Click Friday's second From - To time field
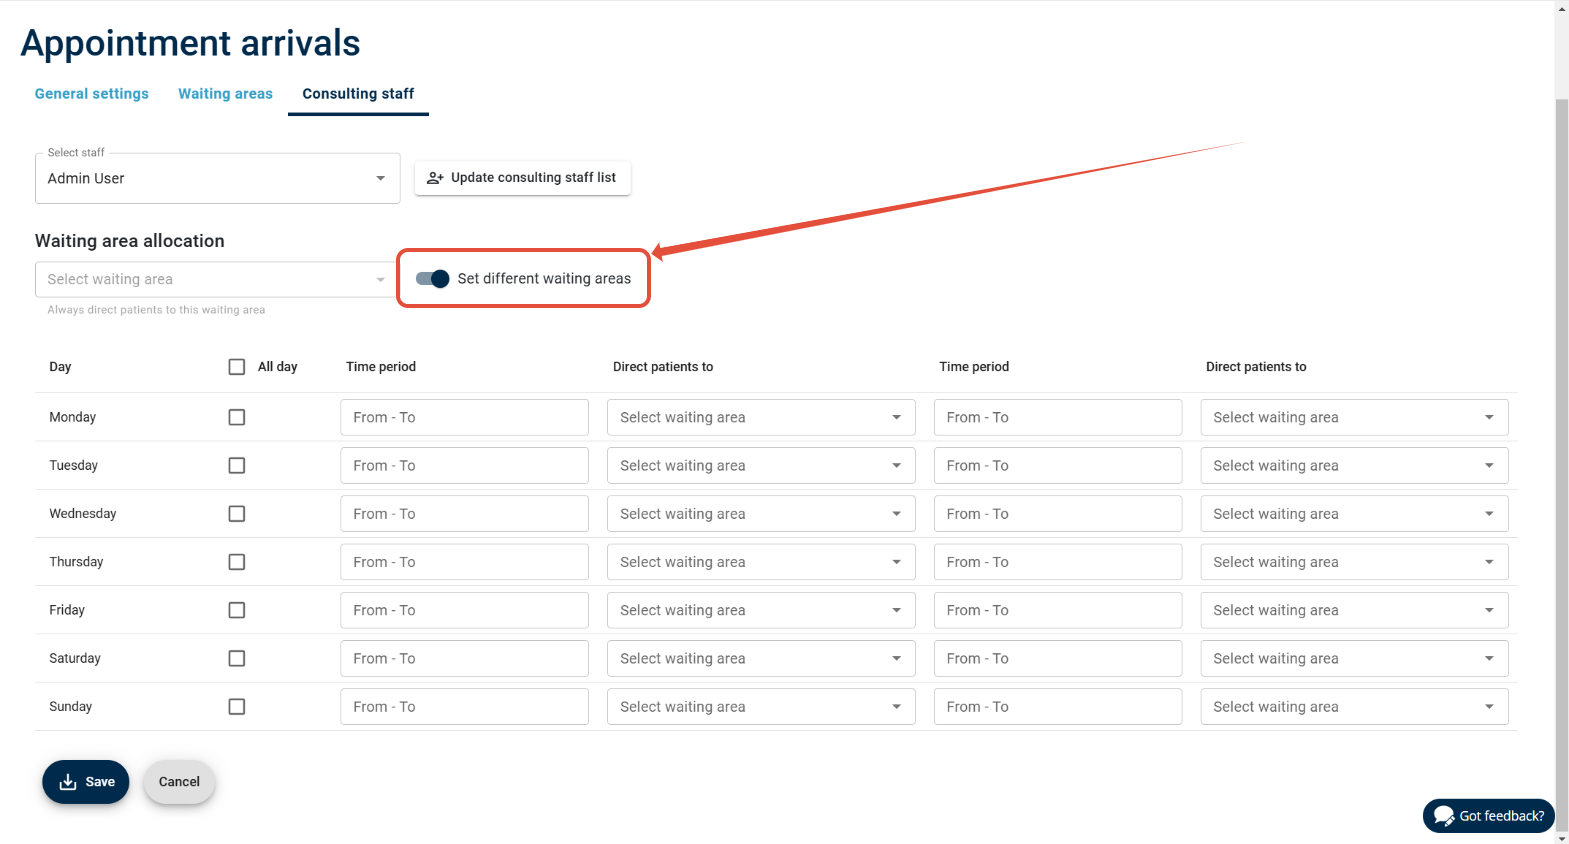The width and height of the screenshot is (1569, 844). [1058, 610]
